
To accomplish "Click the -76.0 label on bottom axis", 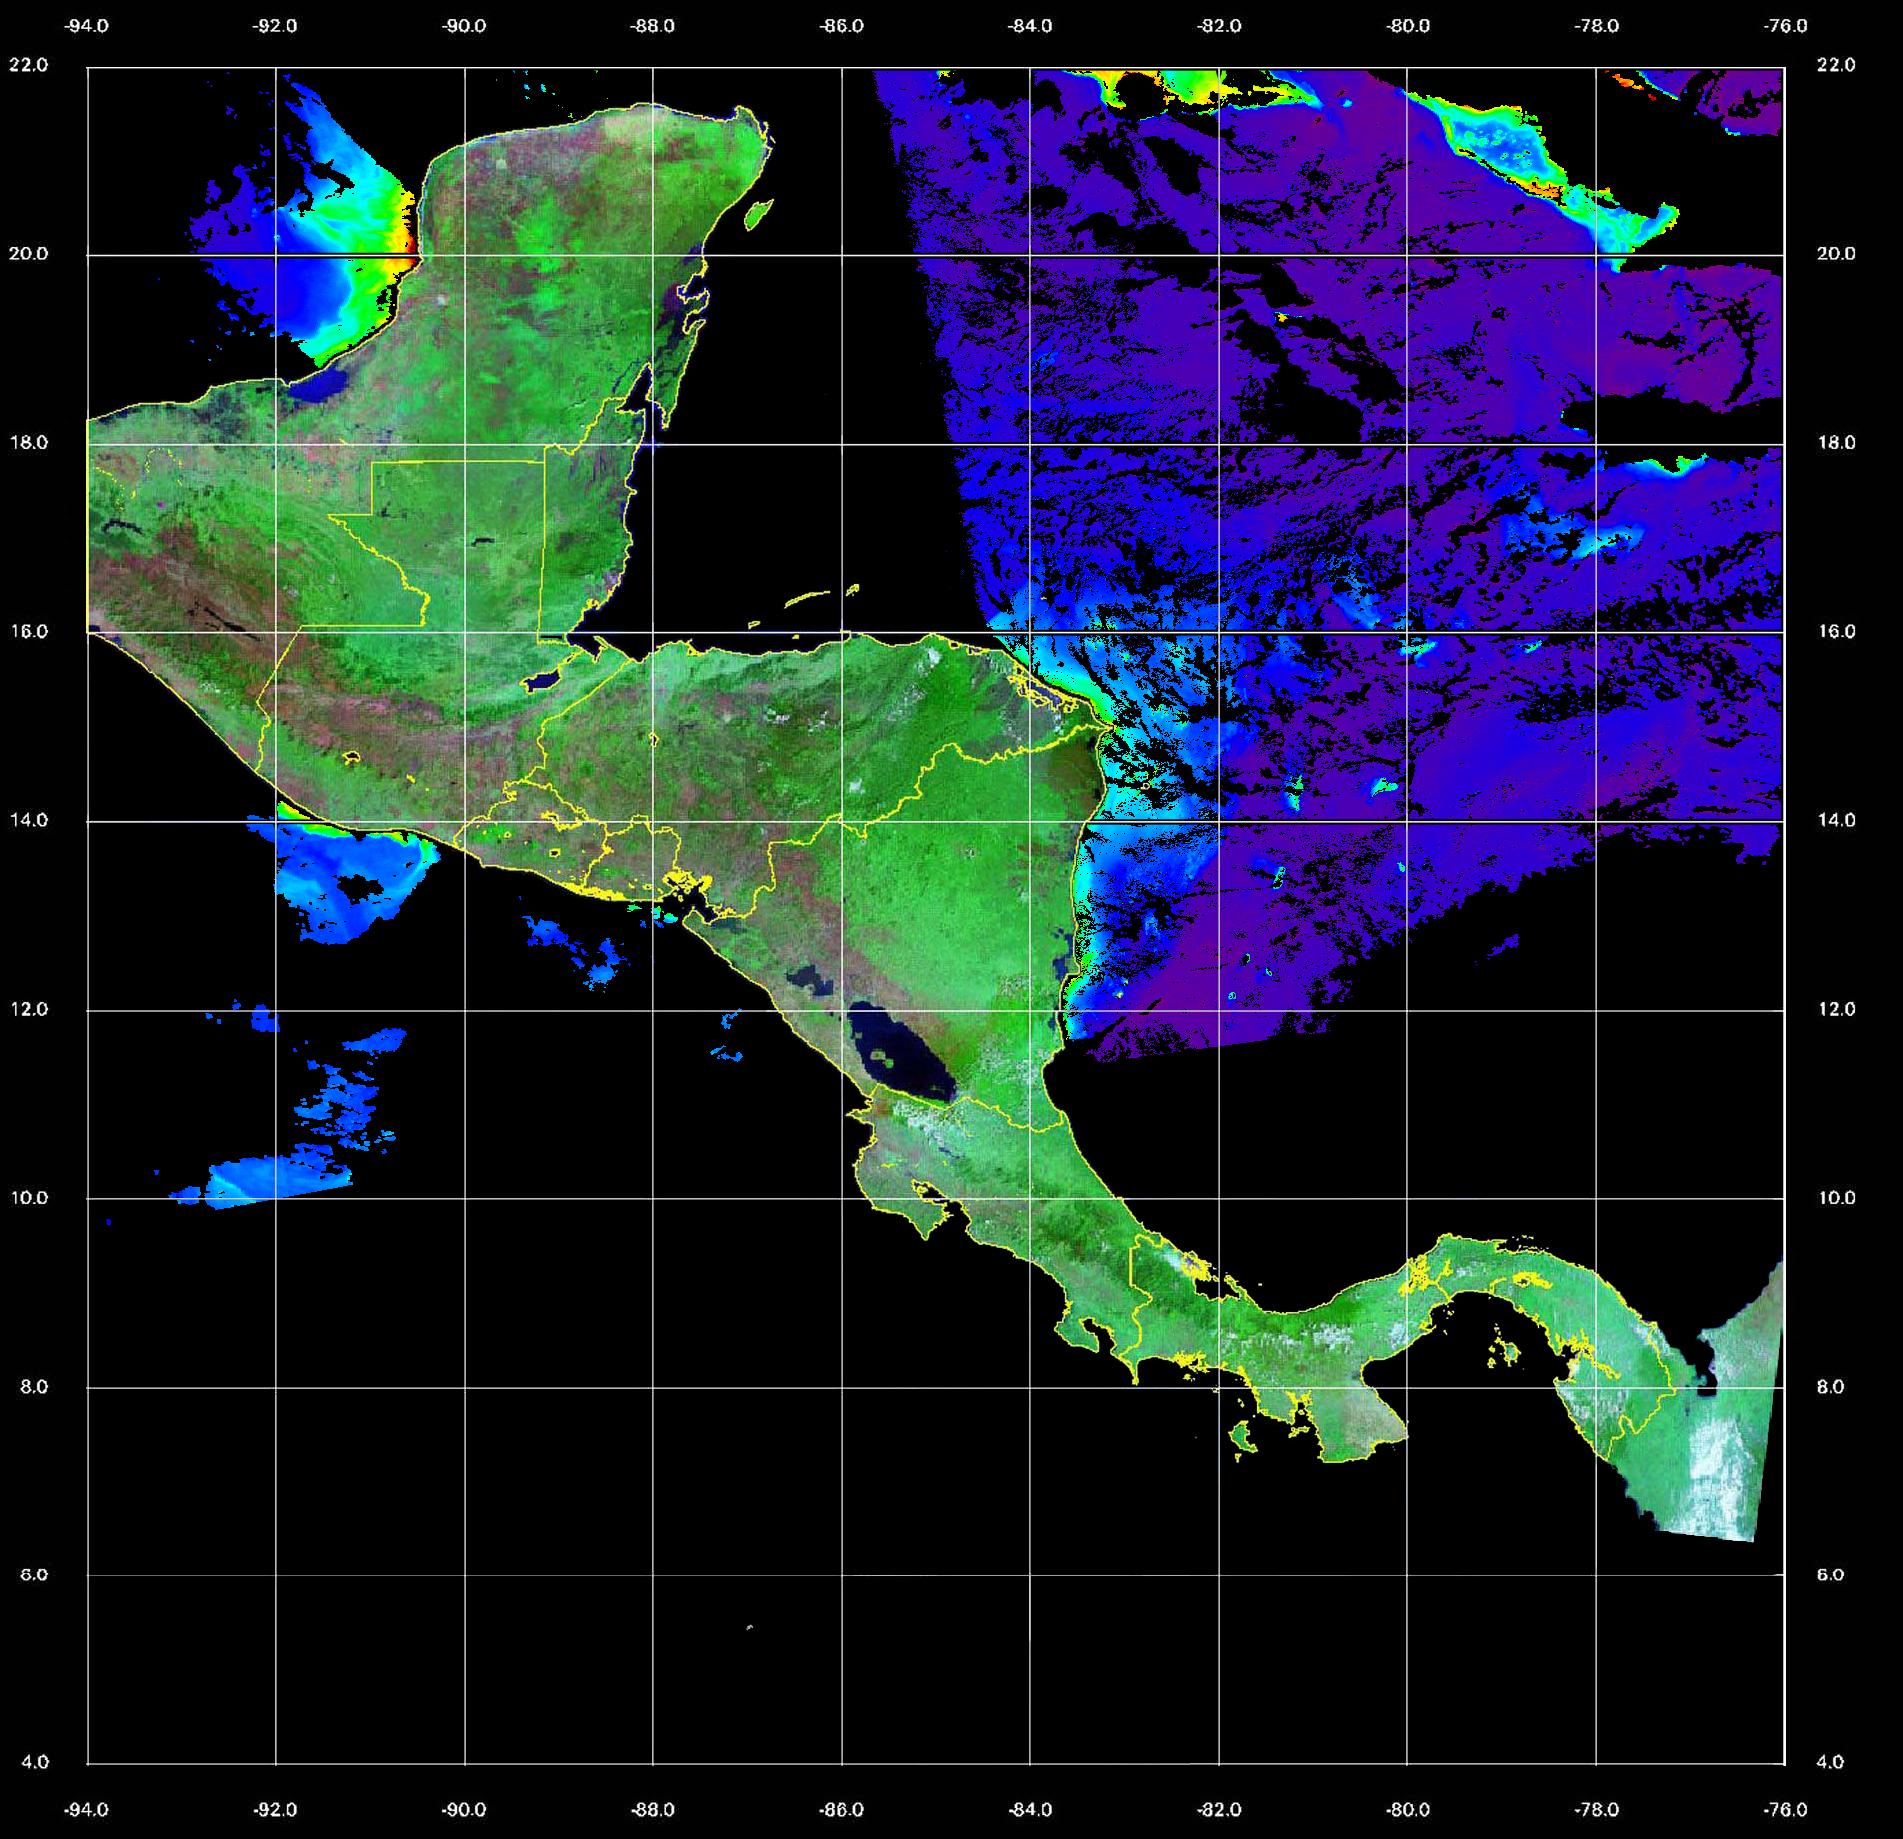I will click(1786, 1810).
